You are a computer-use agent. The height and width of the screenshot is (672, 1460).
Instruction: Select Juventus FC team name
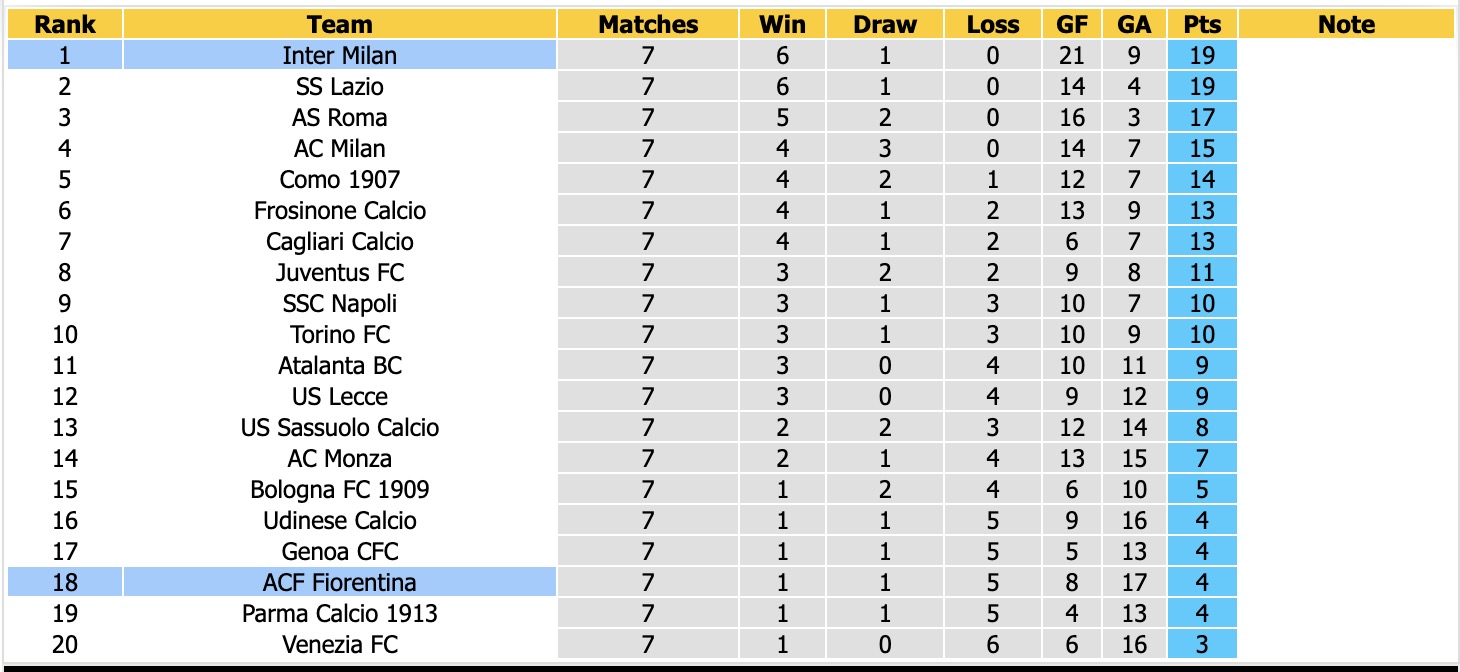pyautogui.click(x=340, y=272)
